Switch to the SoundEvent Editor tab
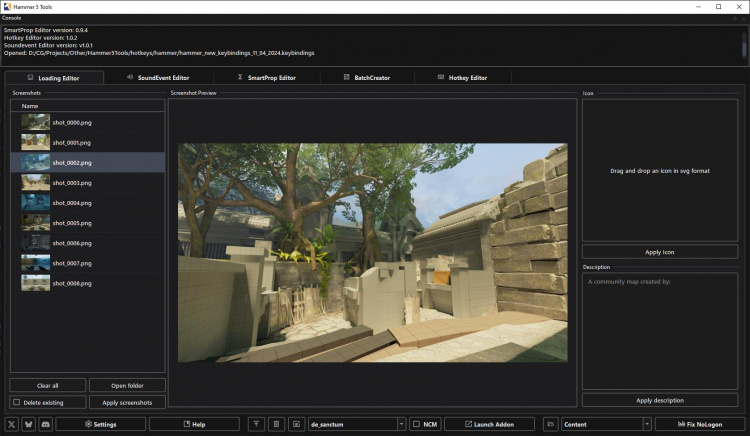The width and height of the screenshot is (750, 436). (x=158, y=77)
